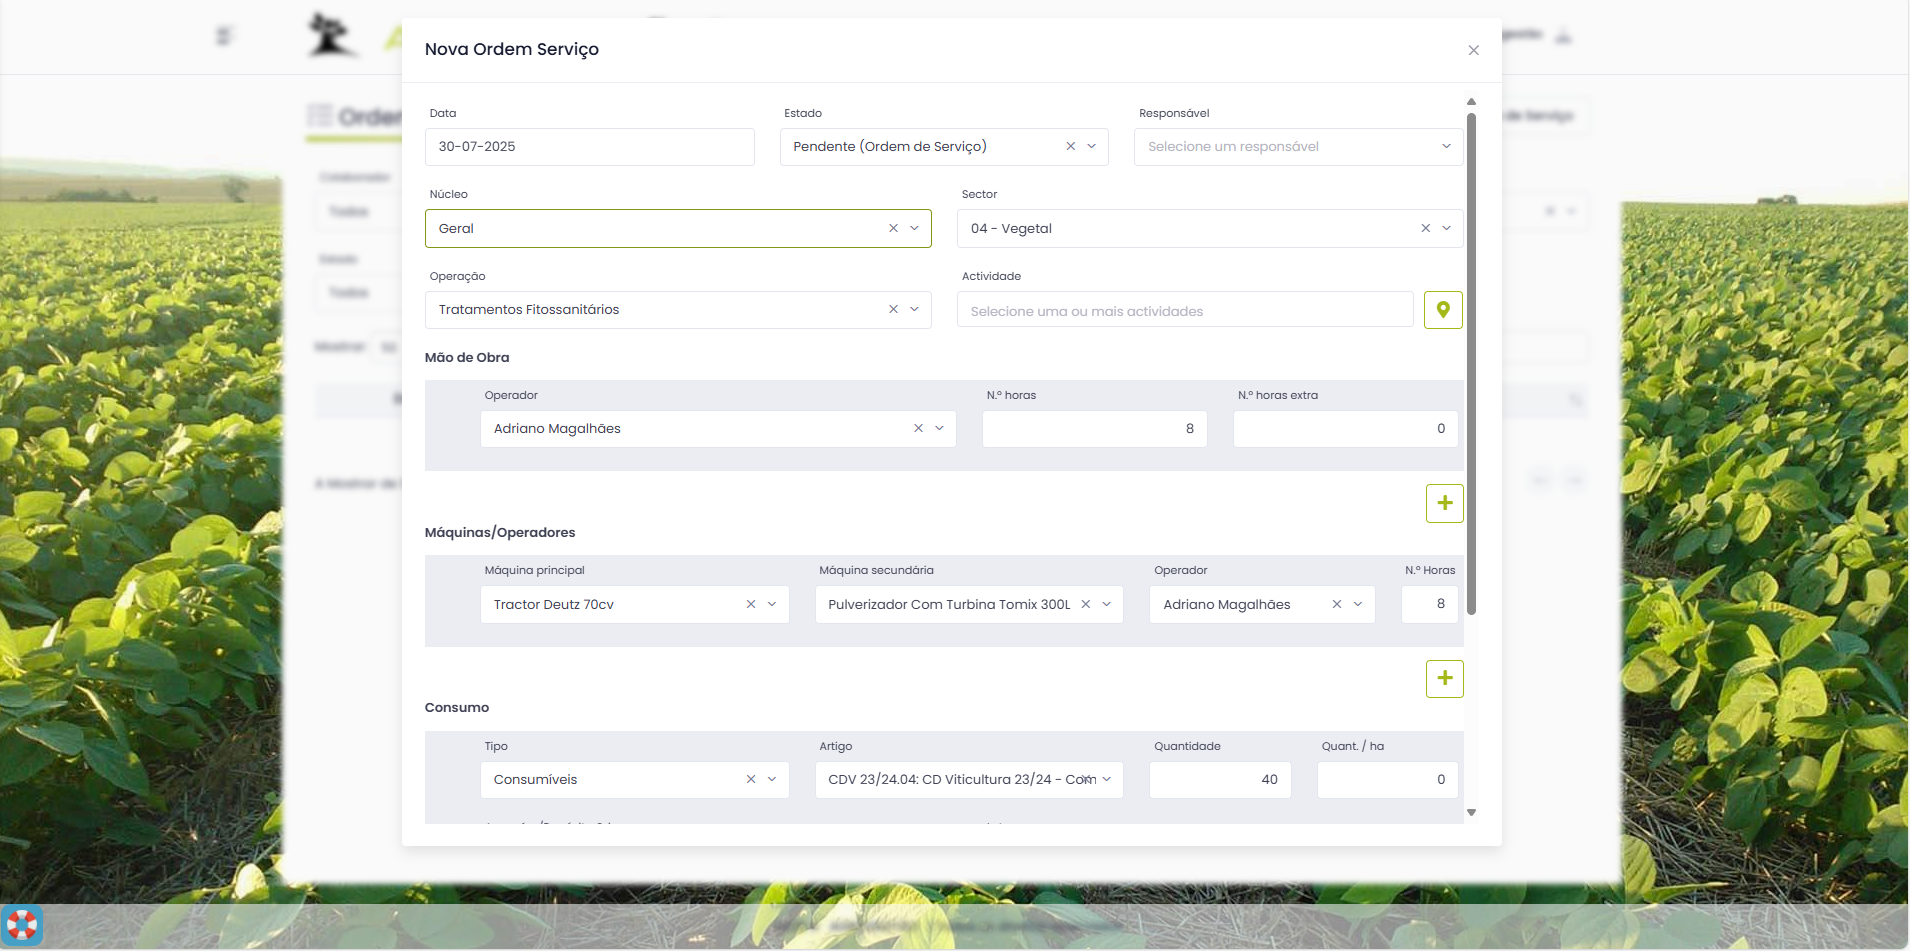Expand the Máquina secundária dropdown arrow
The height and width of the screenshot is (951, 1910).
(x=1107, y=605)
